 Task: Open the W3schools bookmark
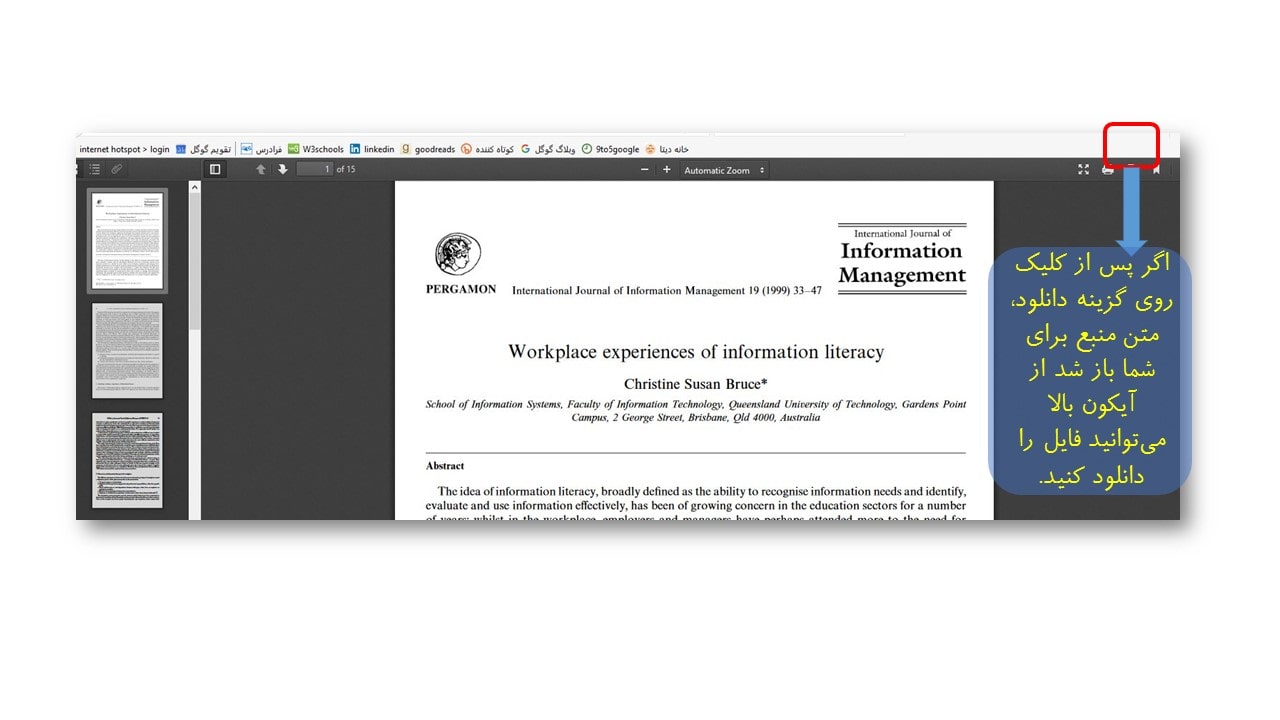[316, 149]
